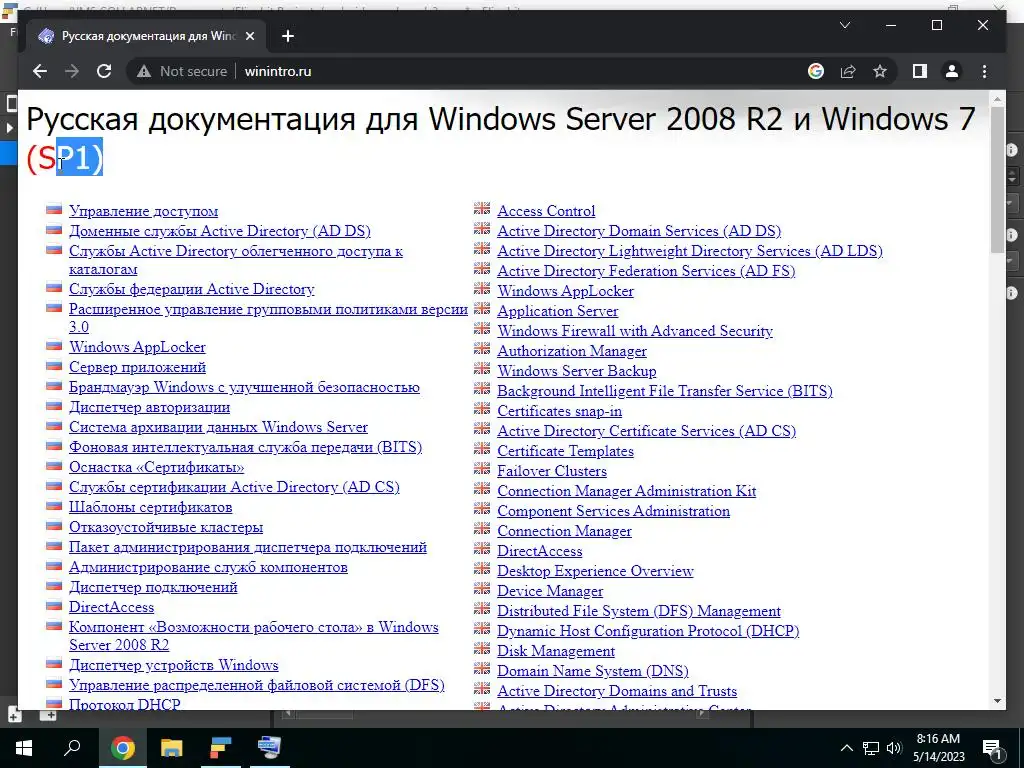Open the network tray icon

871,748
